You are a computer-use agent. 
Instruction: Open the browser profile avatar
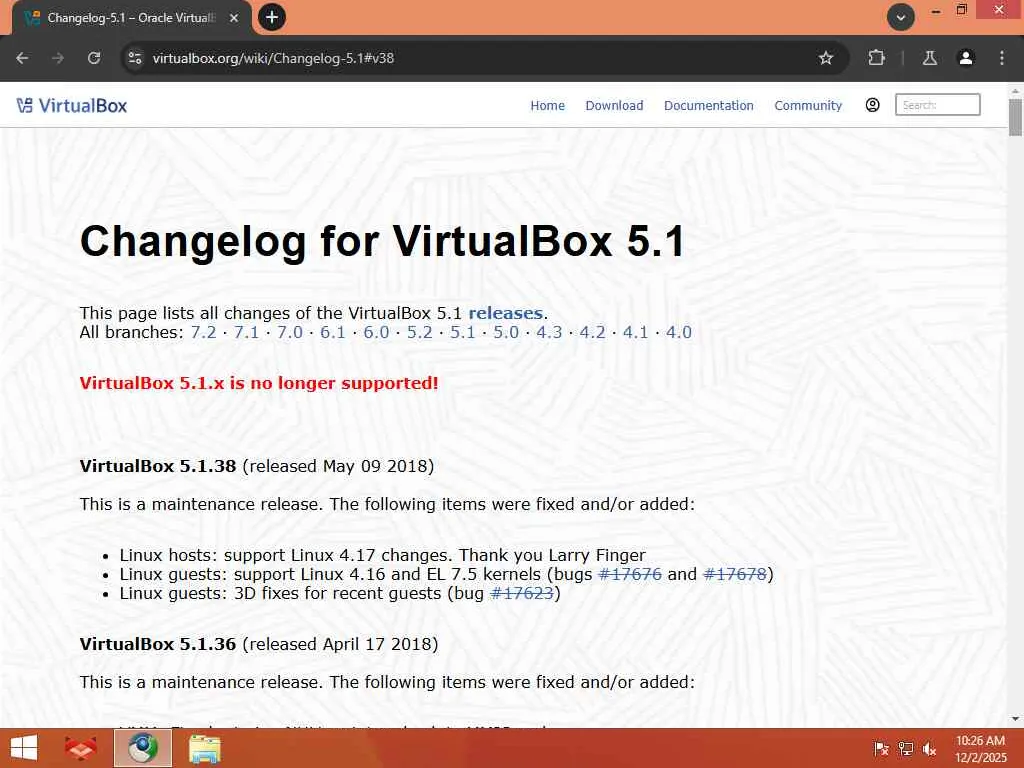966,58
